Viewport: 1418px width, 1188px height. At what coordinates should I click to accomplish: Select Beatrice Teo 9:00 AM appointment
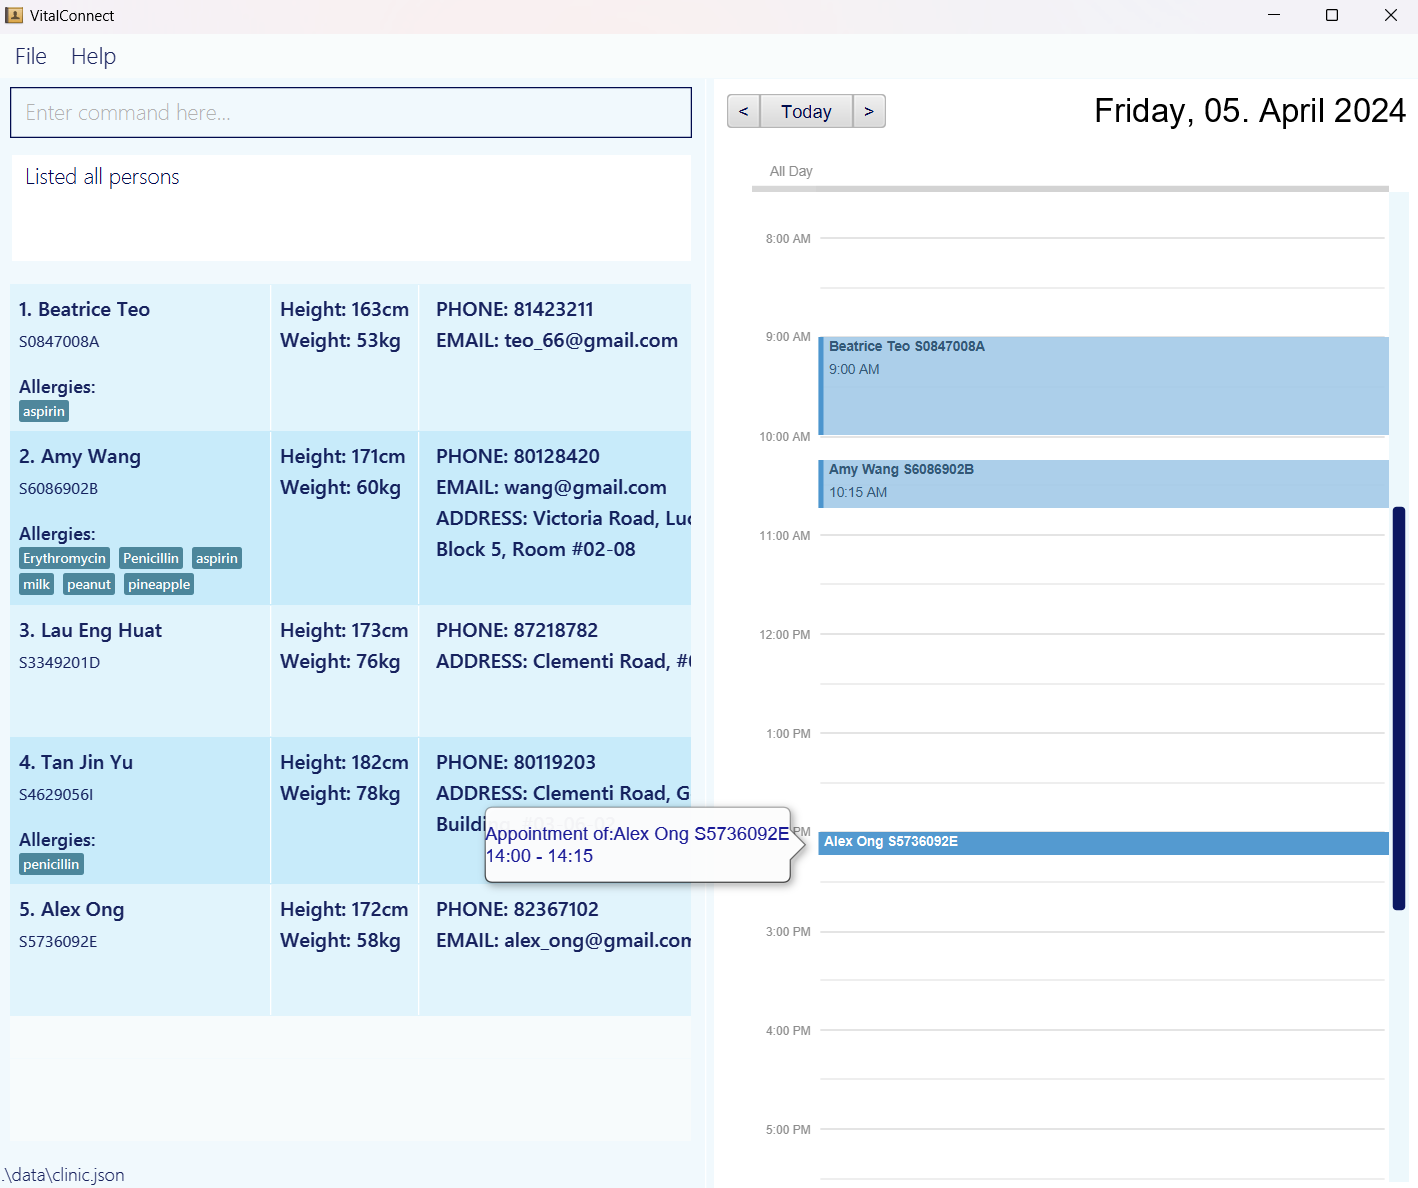1104,385
